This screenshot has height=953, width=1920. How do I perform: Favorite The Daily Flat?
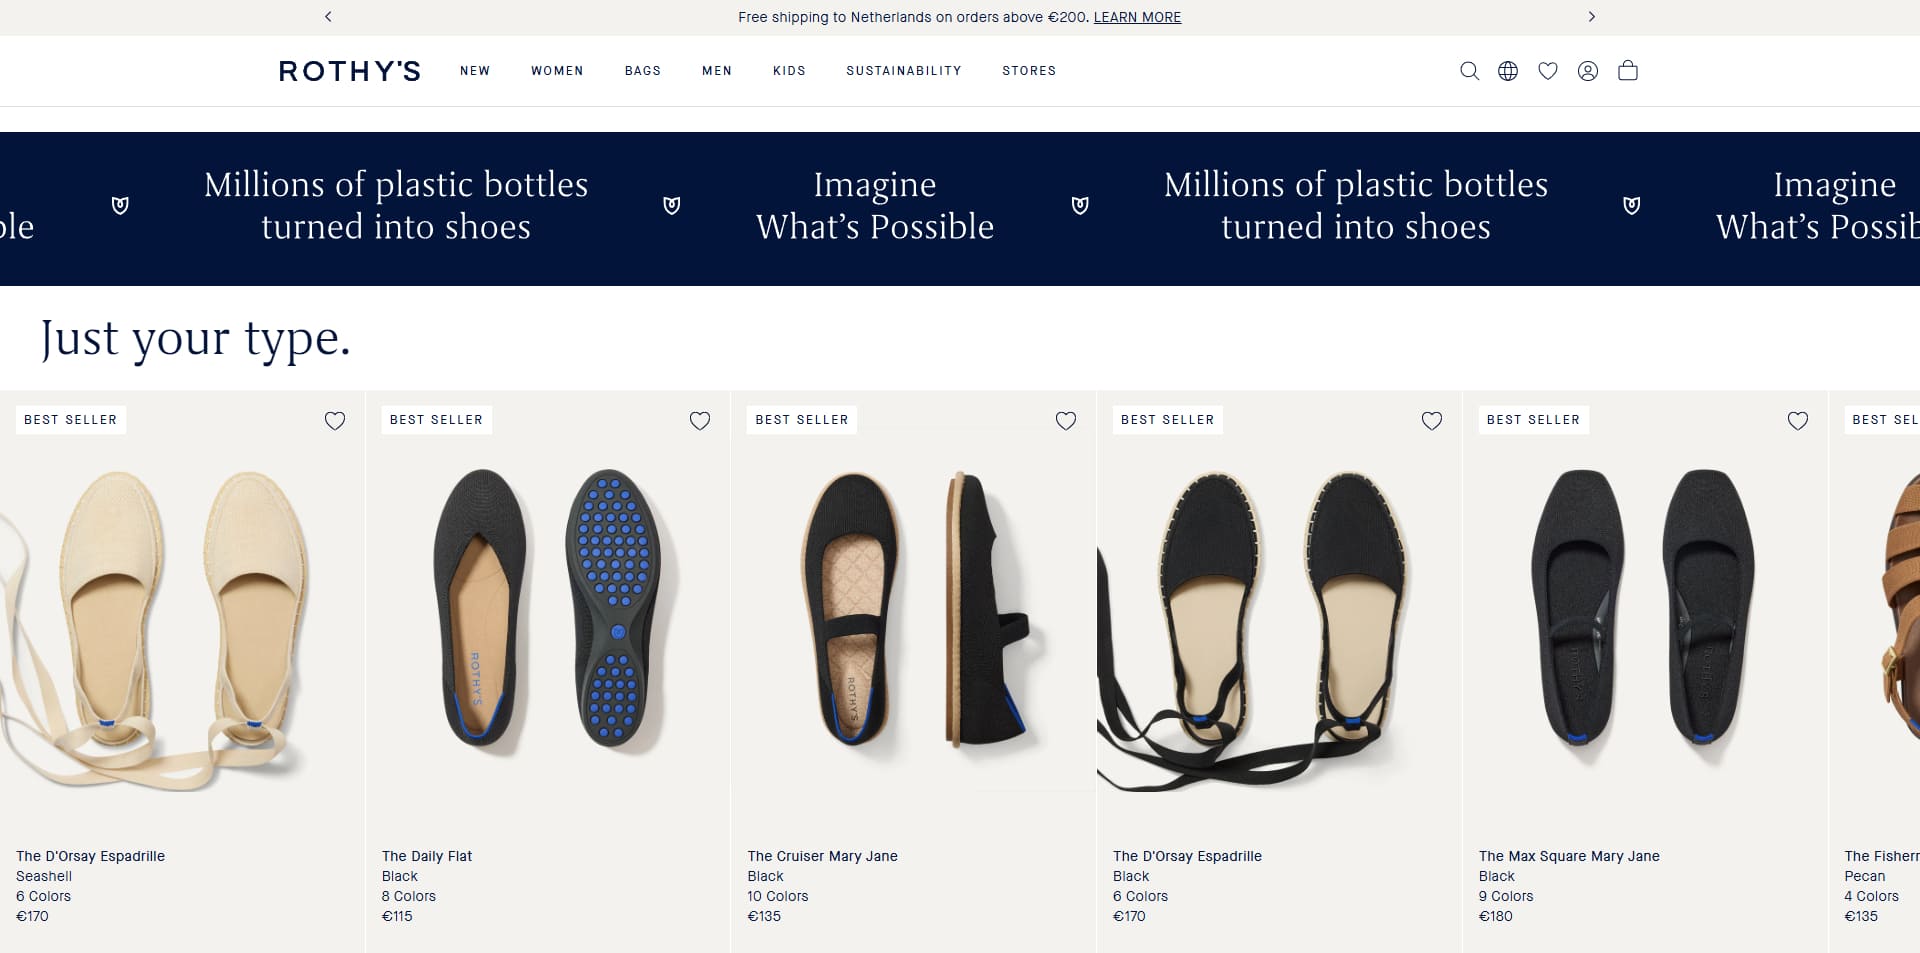coord(700,421)
